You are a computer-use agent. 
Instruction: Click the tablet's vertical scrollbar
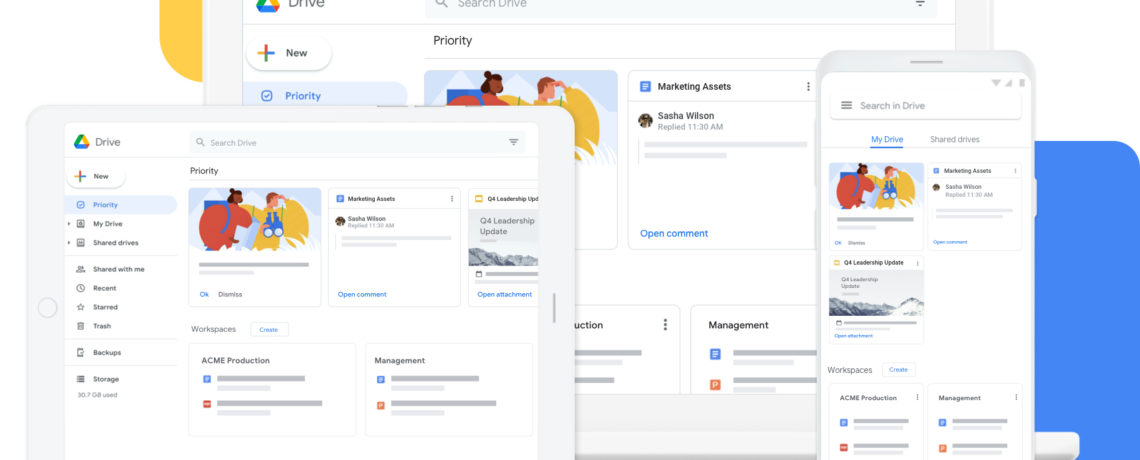pos(554,307)
